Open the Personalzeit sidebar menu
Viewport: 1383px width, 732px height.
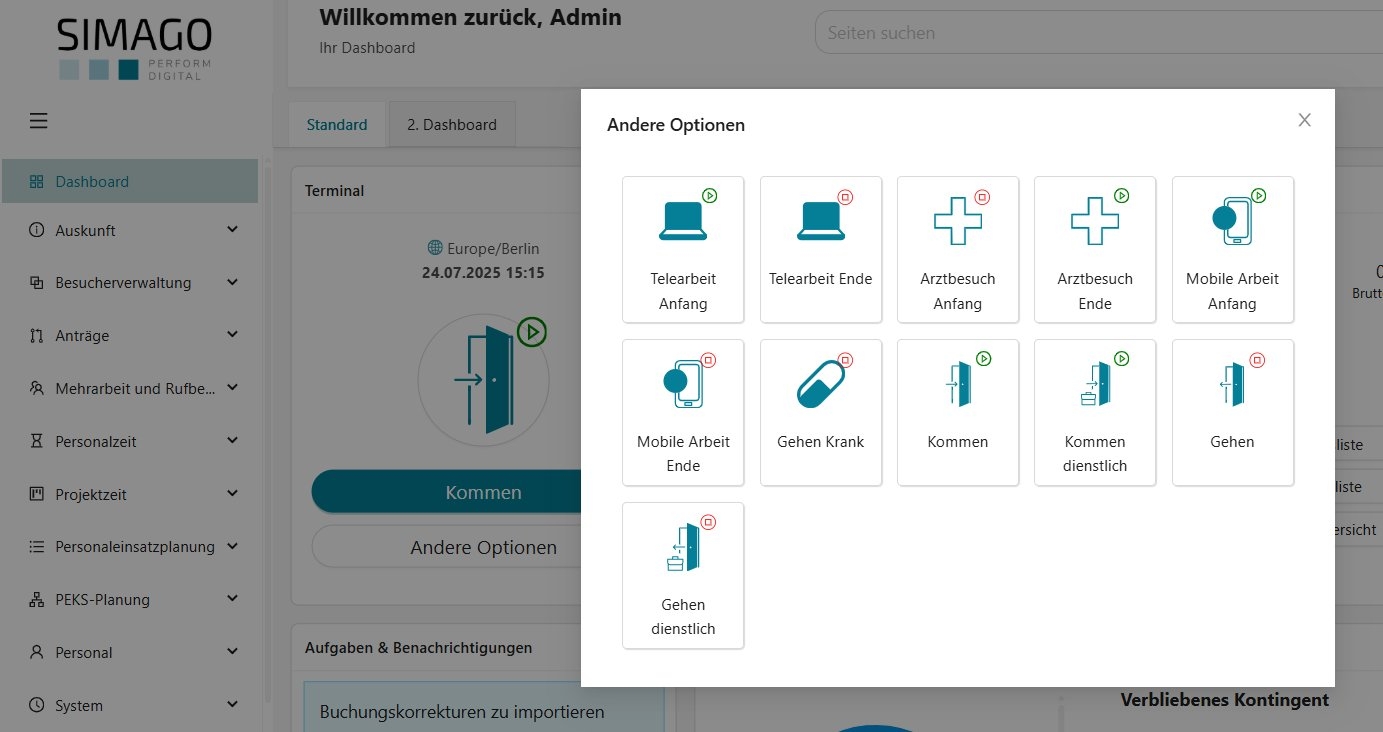click(130, 441)
